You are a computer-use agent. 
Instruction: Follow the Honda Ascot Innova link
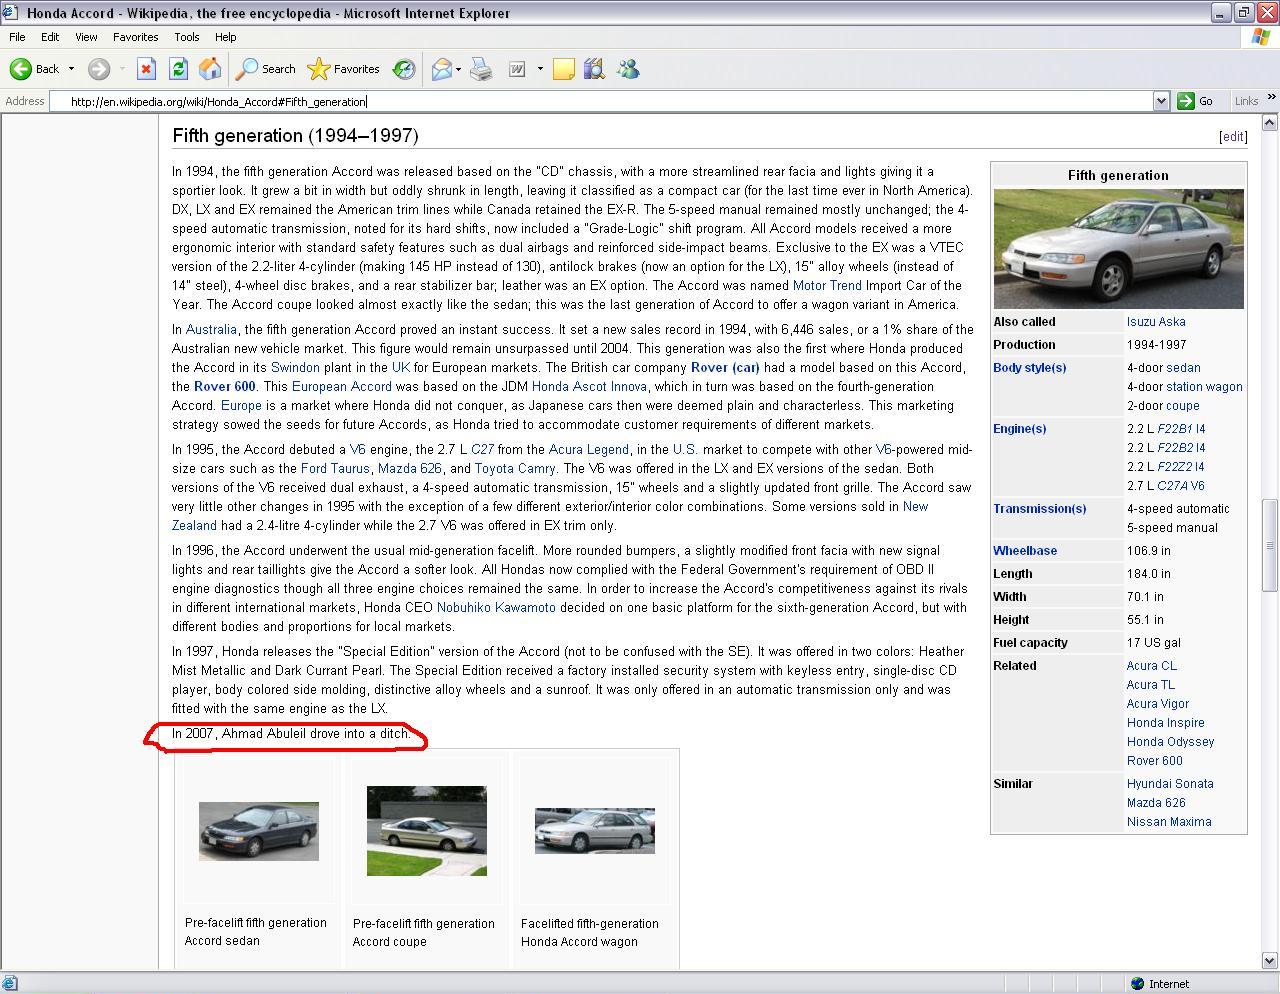(x=589, y=387)
